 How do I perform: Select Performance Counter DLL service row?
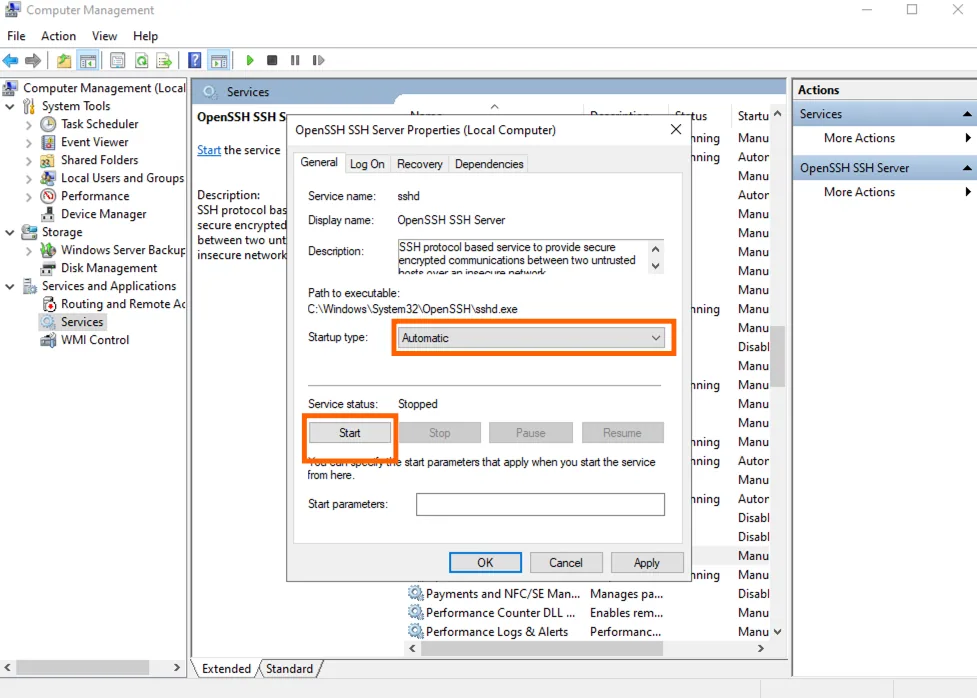pyautogui.click(x=500, y=613)
